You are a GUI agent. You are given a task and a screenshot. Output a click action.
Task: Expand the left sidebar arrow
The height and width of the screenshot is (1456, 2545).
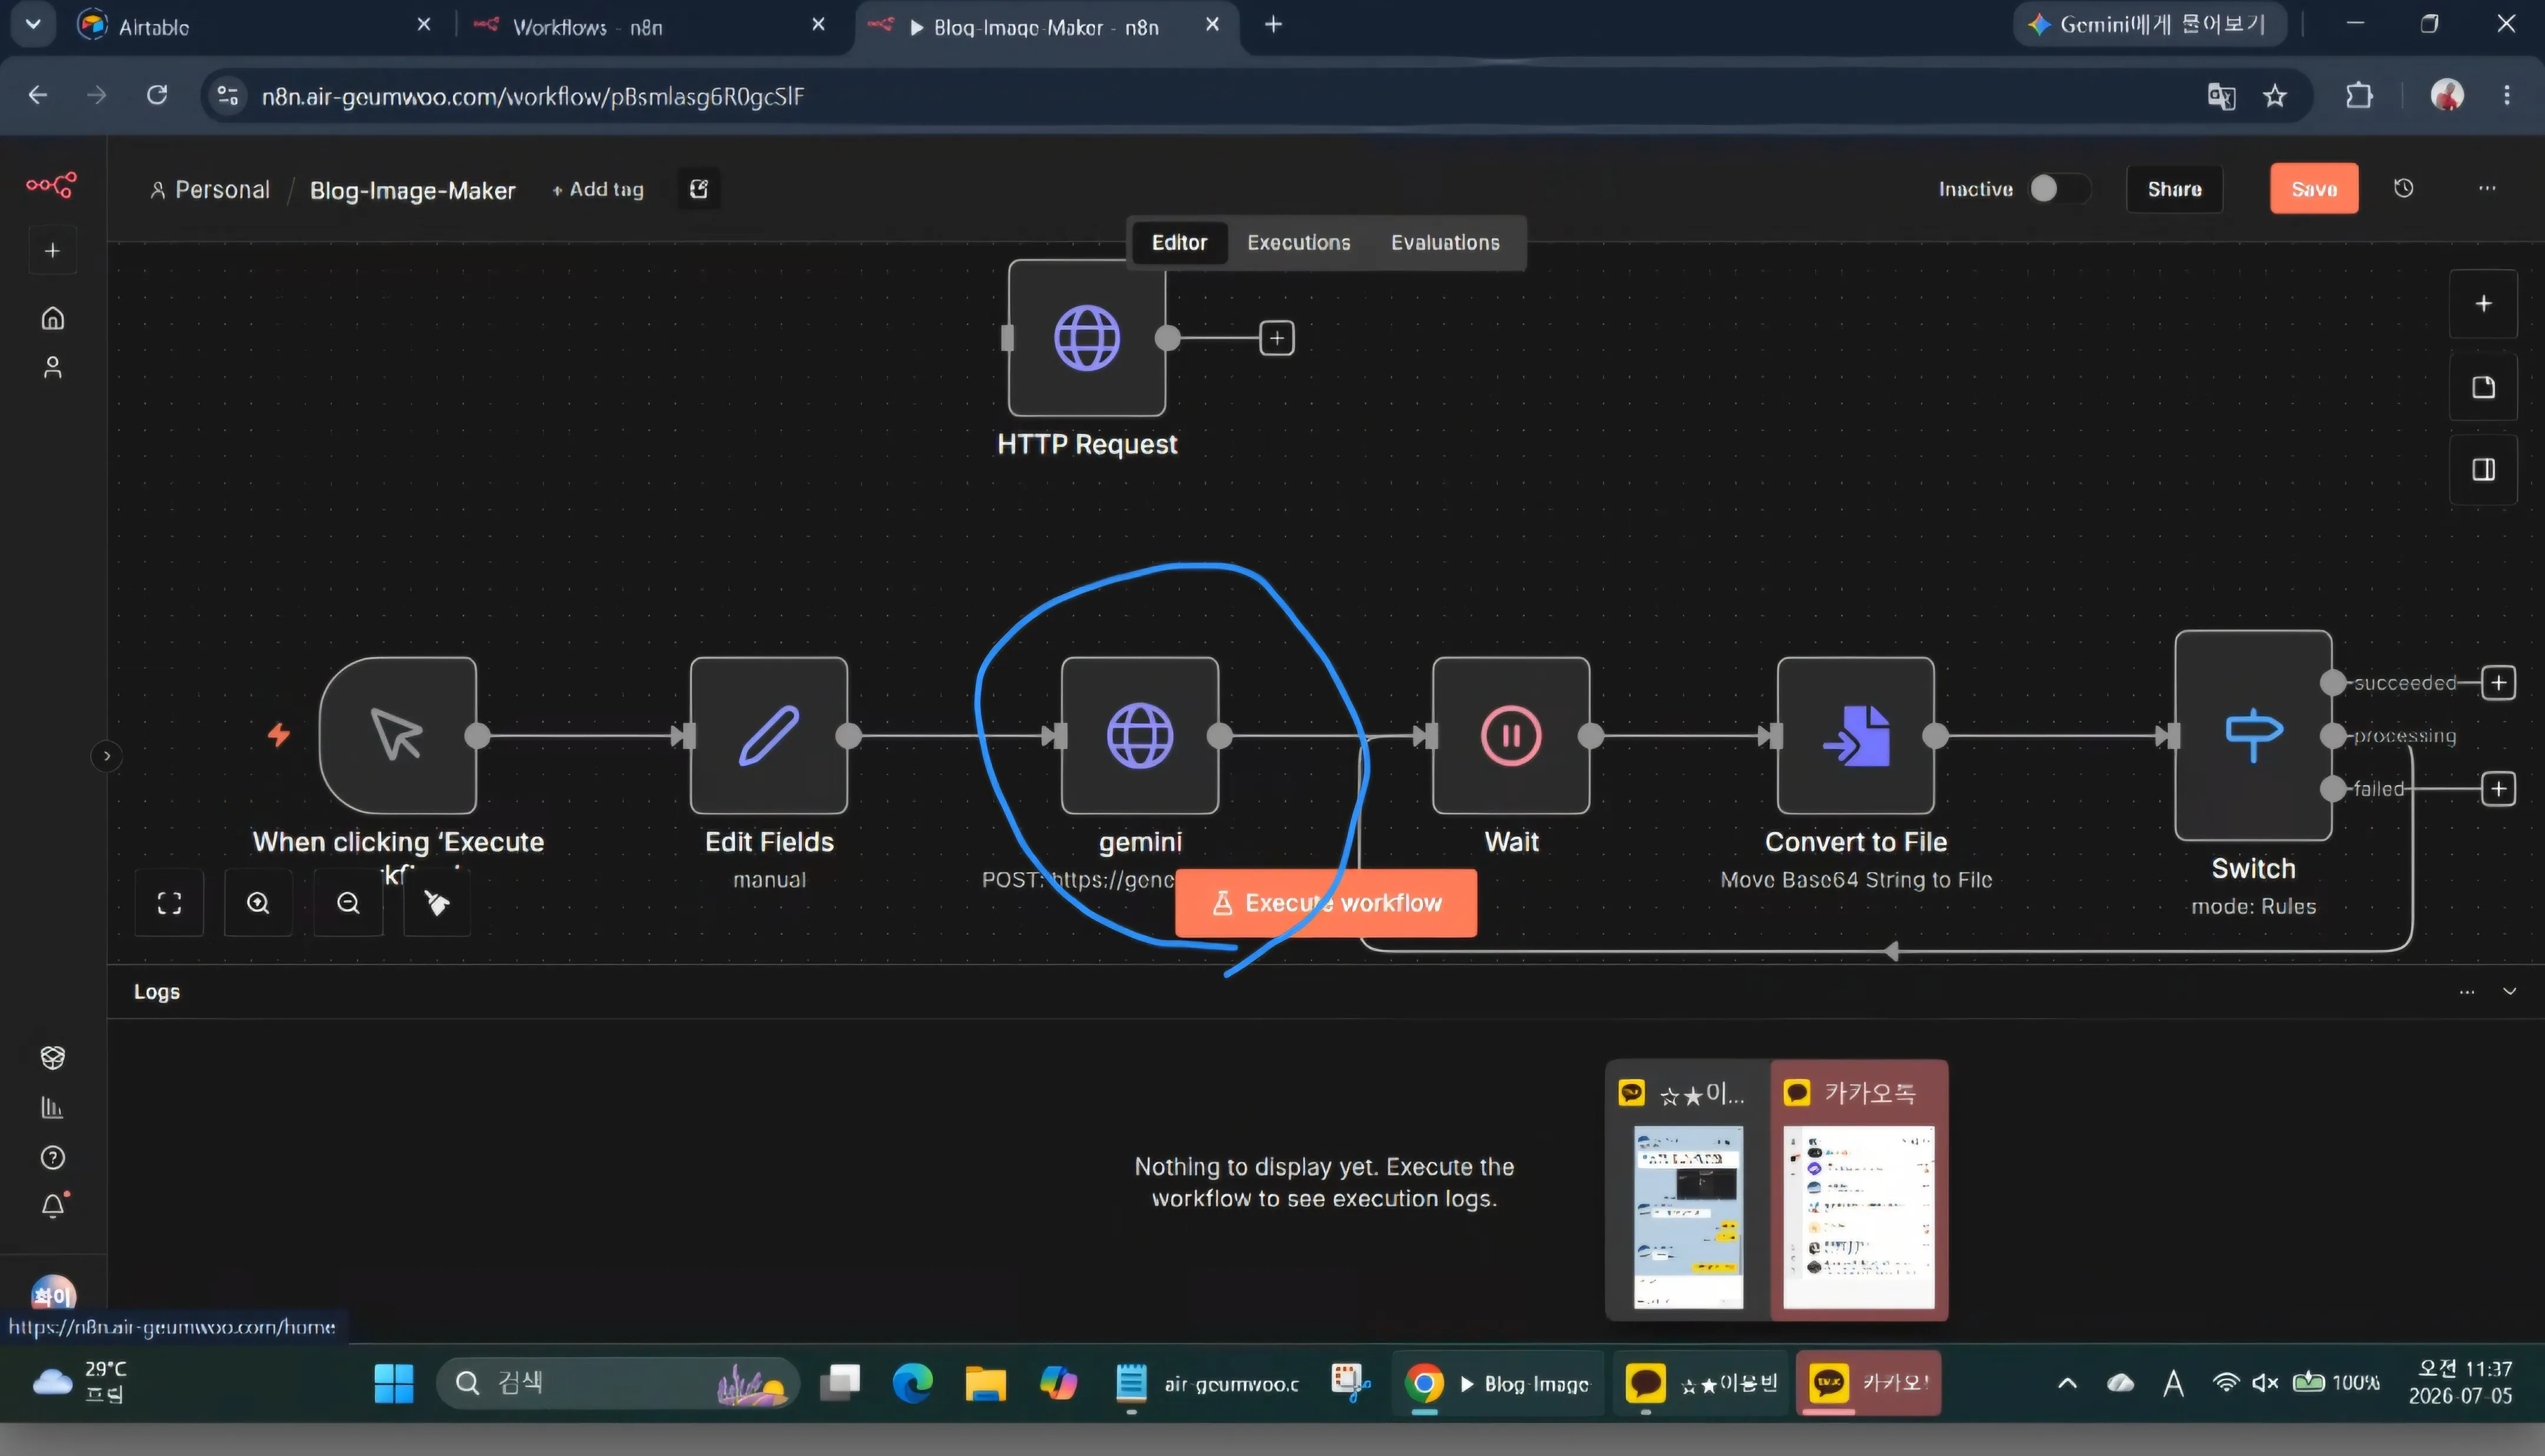107,756
